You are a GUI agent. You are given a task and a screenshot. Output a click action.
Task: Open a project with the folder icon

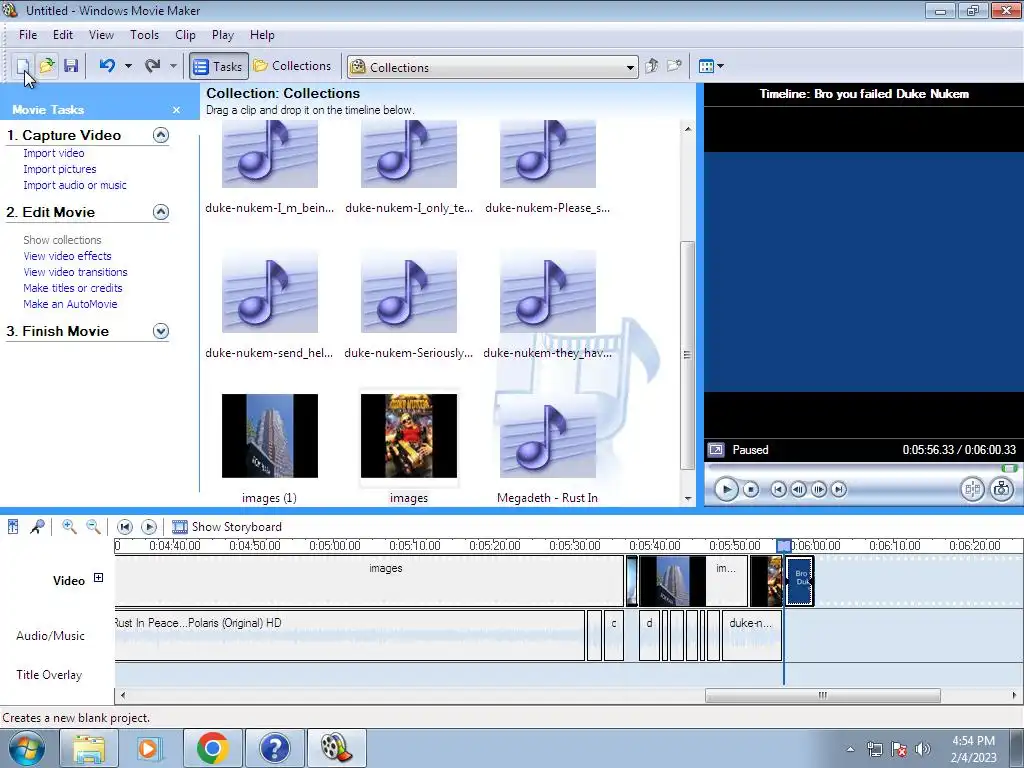(47, 66)
